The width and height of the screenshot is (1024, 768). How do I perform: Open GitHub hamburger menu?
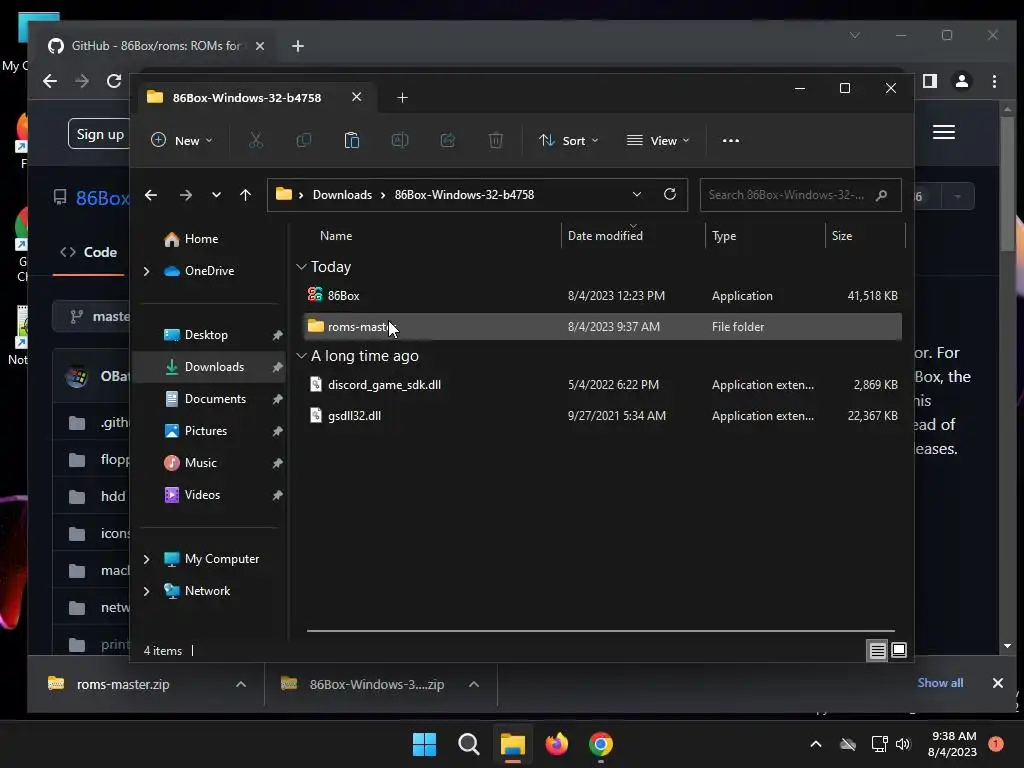(944, 132)
